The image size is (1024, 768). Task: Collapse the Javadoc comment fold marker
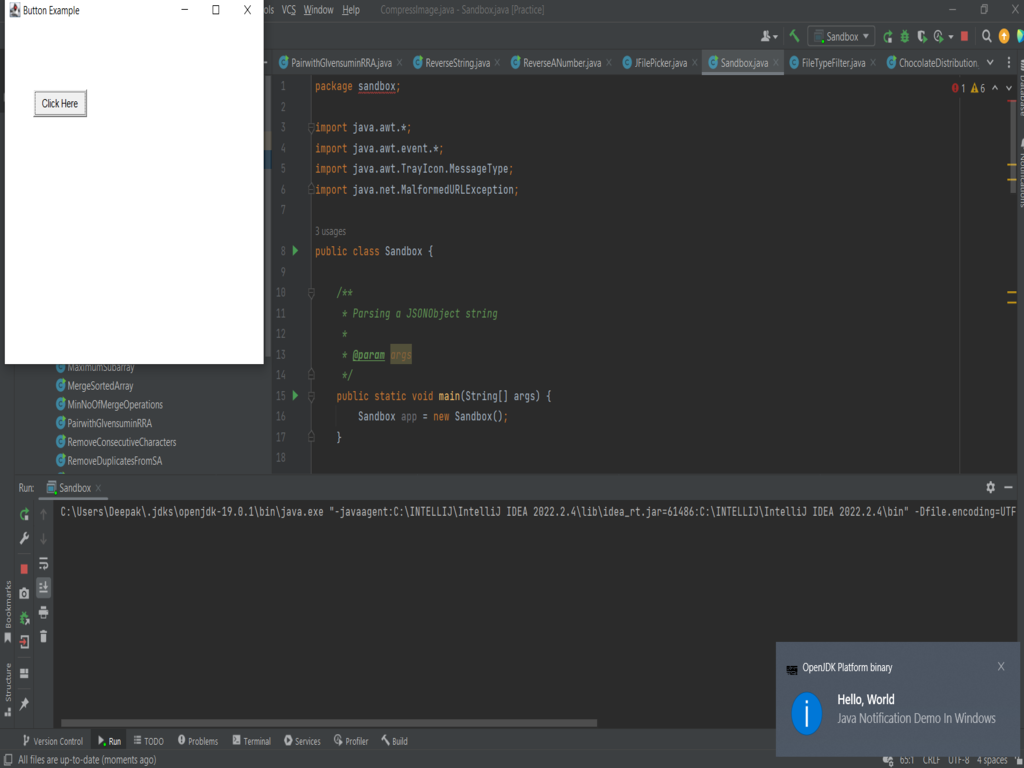pos(312,293)
